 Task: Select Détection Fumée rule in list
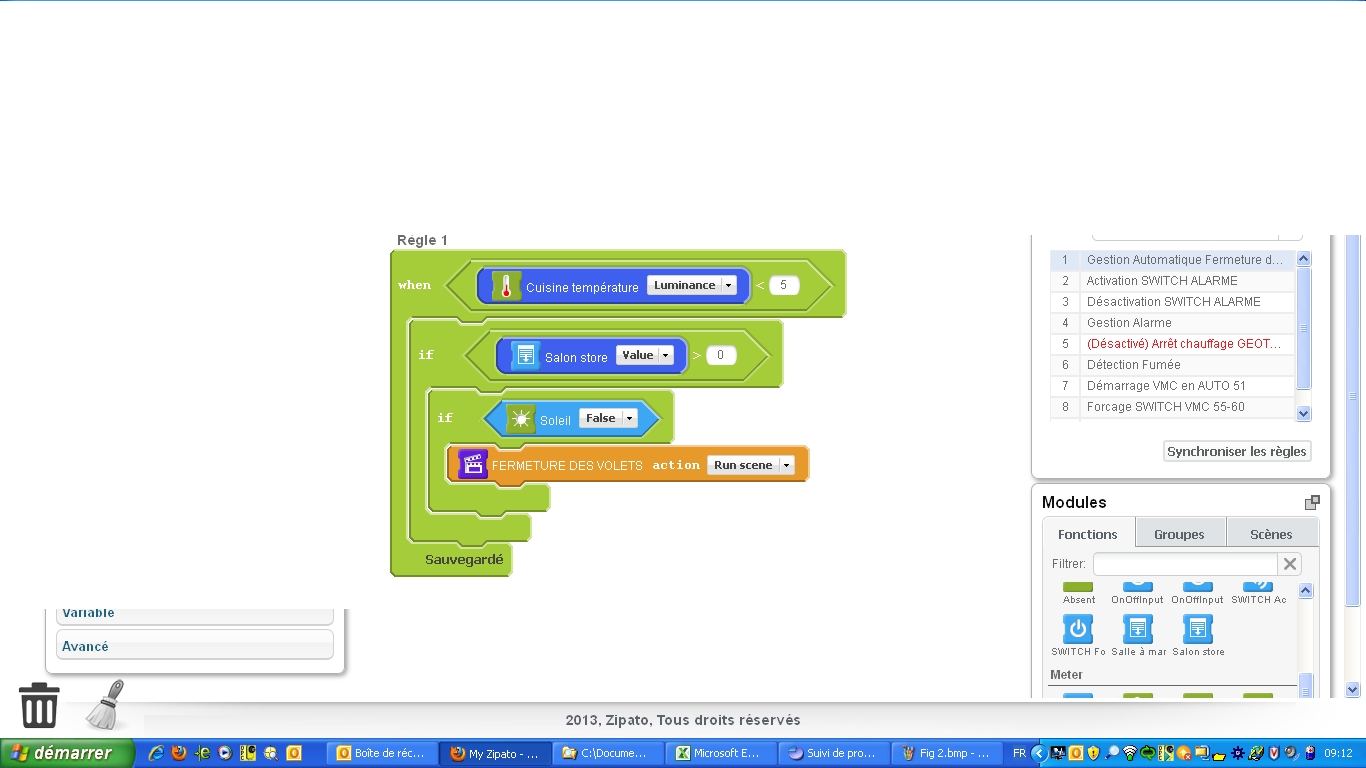(1133, 365)
